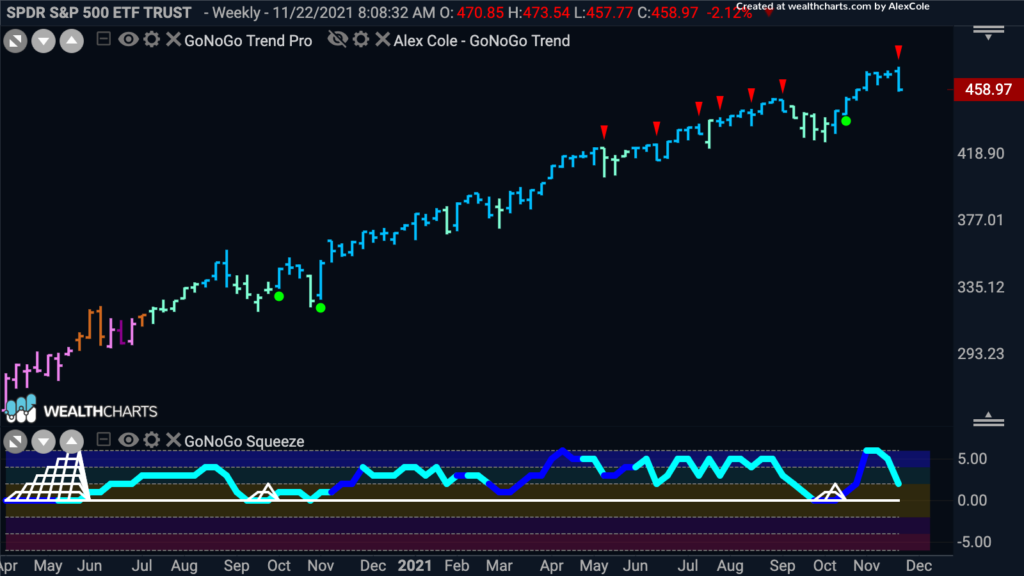Screen dimensions: 1024x576
Task: Maximize the GoNoGo Squeeze pane
Action: 15,441
